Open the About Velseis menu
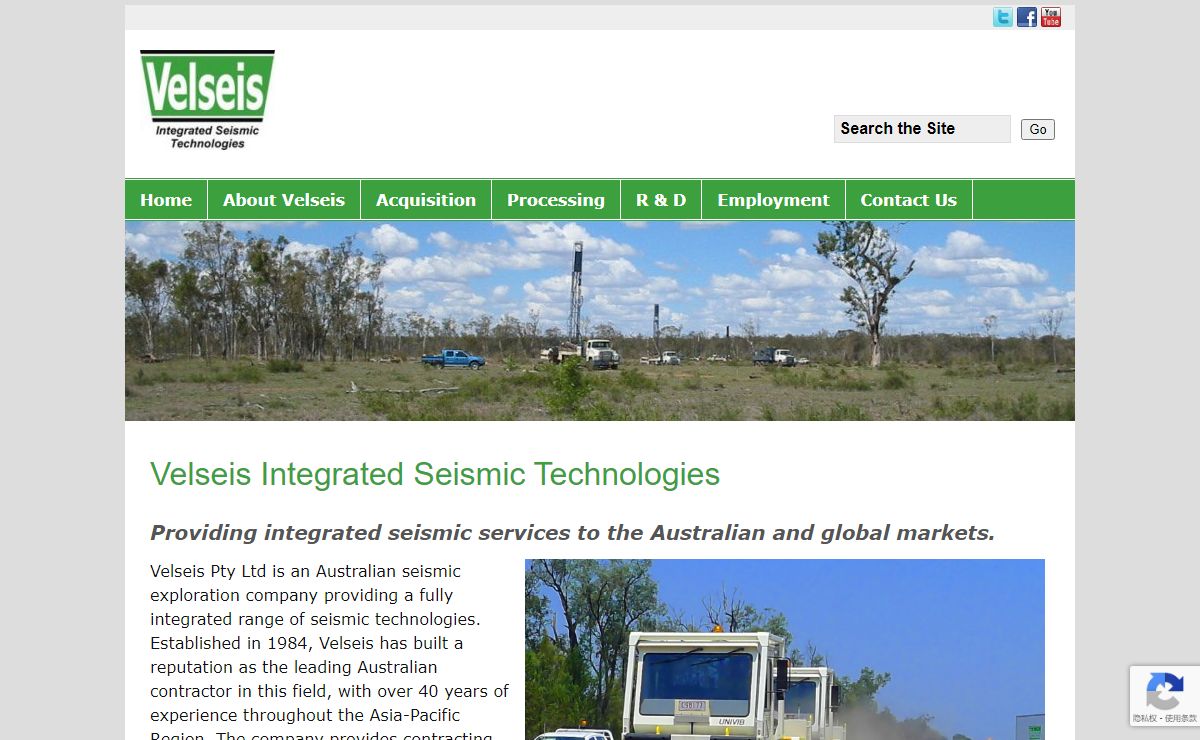This screenshot has height=740, width=1200. click(x=284, y=200)
